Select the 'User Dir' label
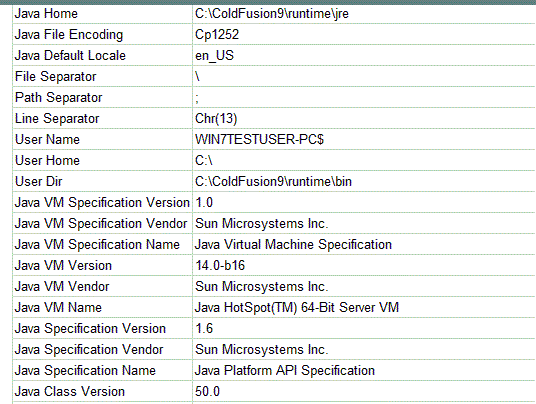 39,181
